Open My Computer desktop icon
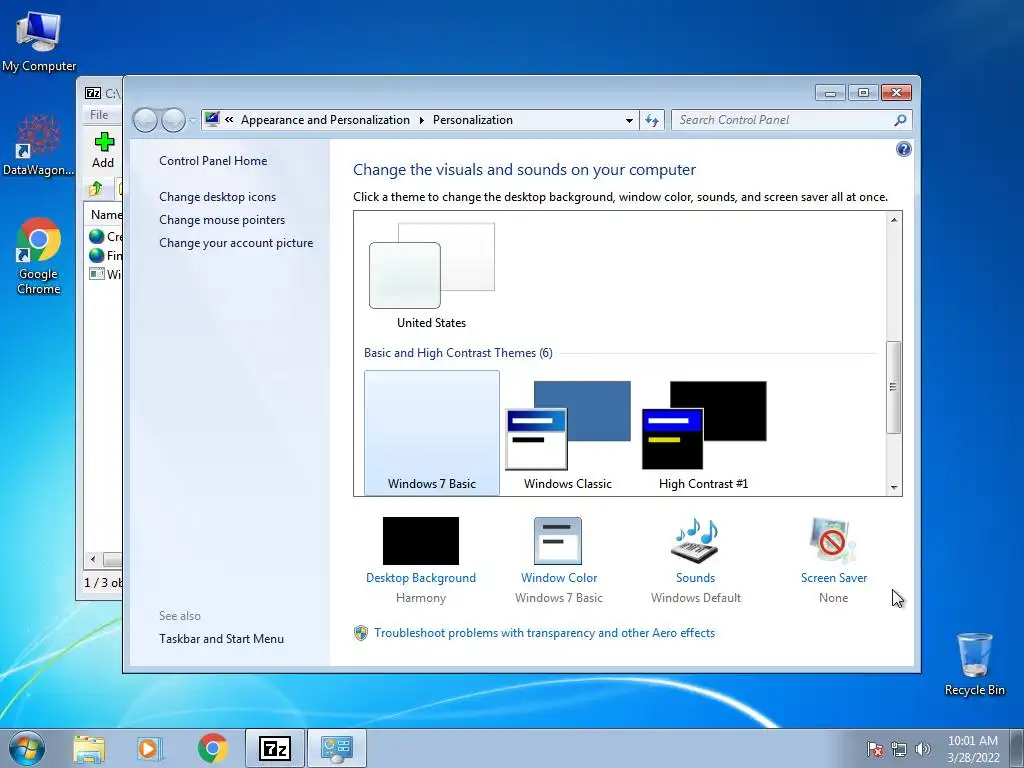 [39, 42]
